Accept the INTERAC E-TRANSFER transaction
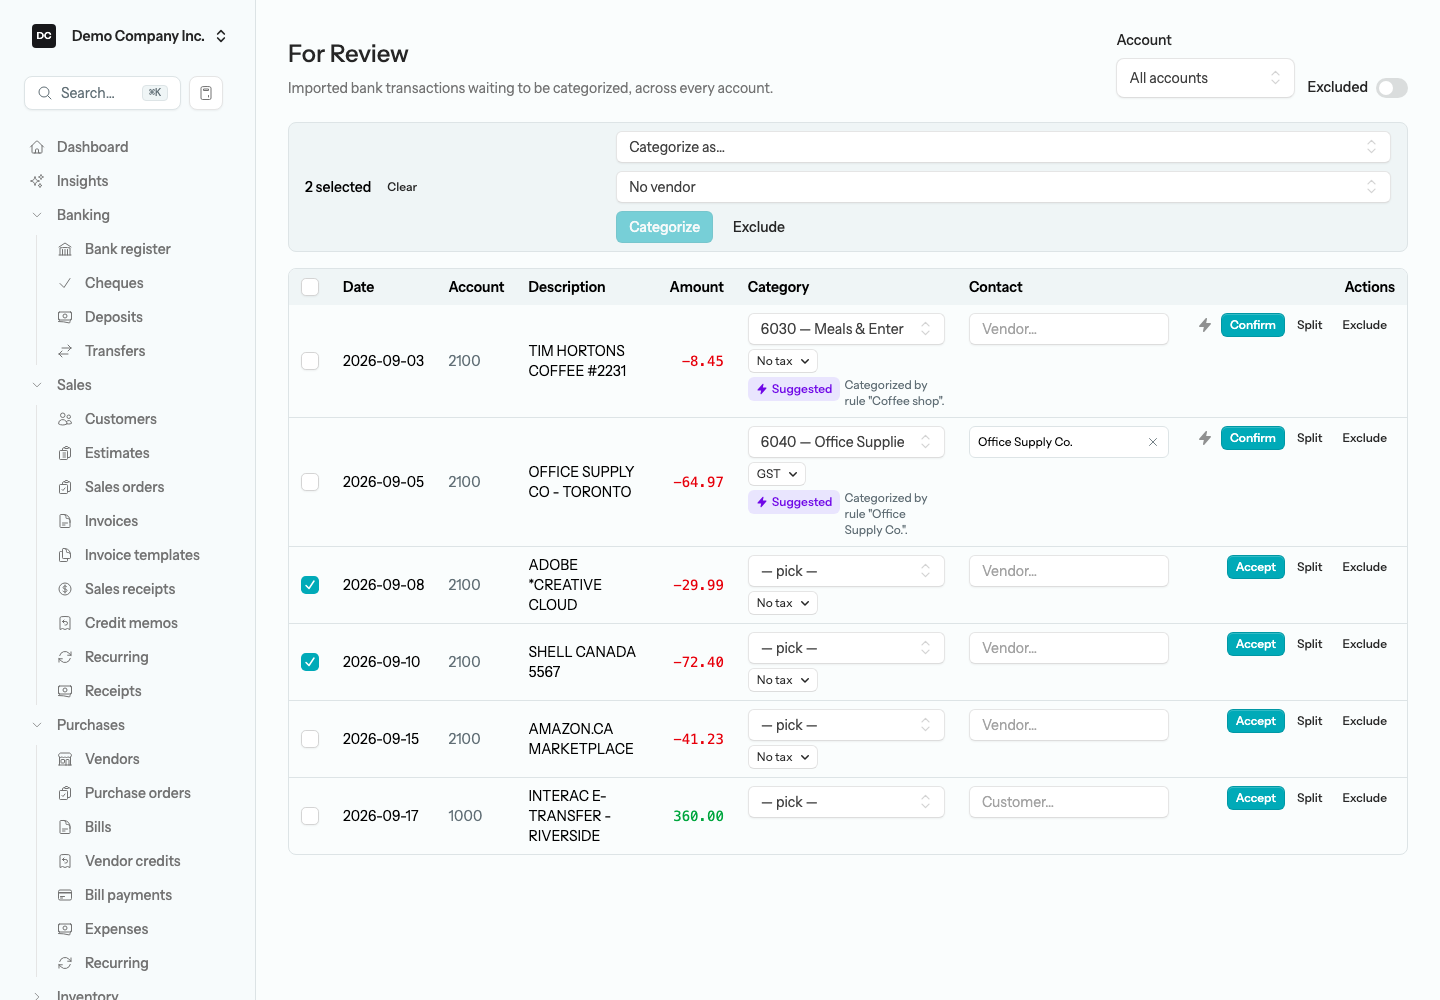This screenshot has height=1000, width=1440. point(1255,798)
